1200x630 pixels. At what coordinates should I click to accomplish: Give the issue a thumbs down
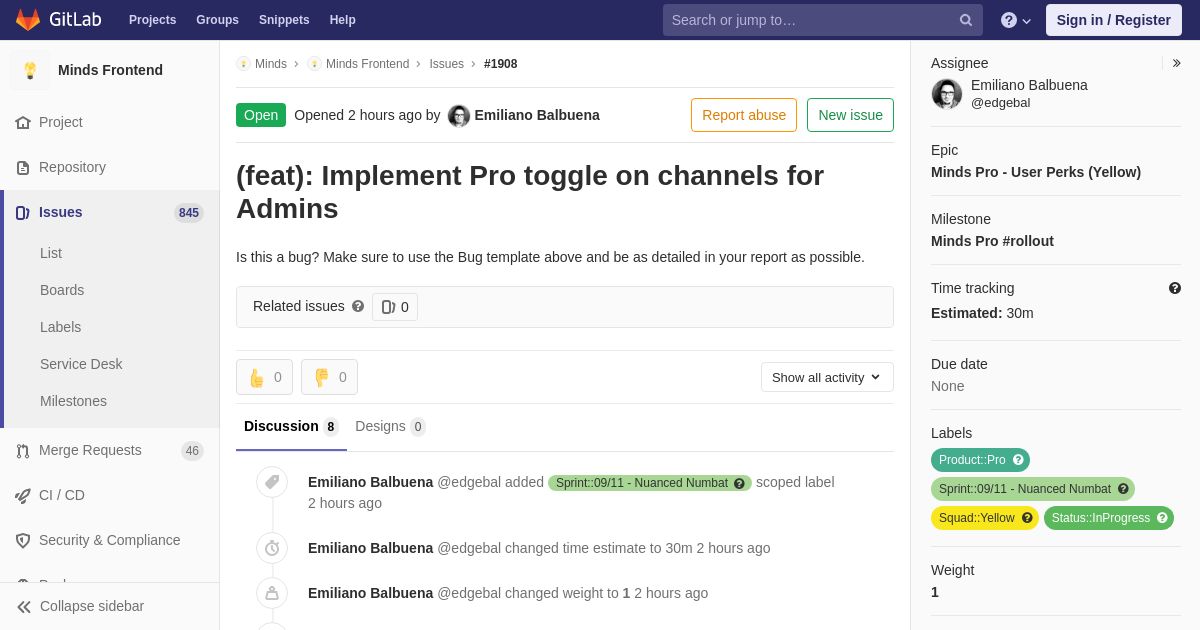pos(329,377)
